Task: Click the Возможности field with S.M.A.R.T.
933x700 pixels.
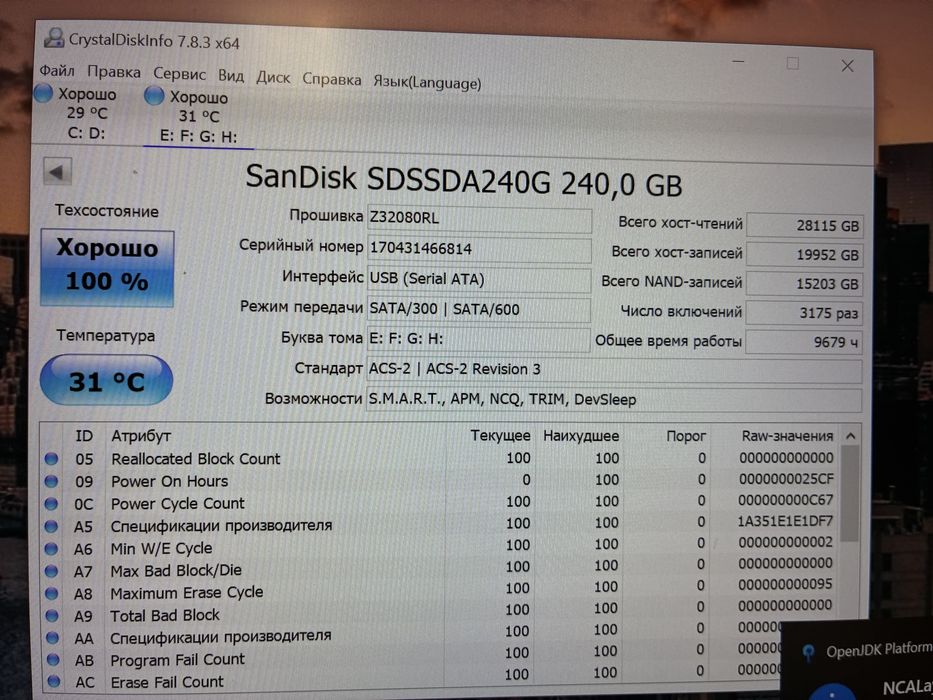Action: (614, 400)
